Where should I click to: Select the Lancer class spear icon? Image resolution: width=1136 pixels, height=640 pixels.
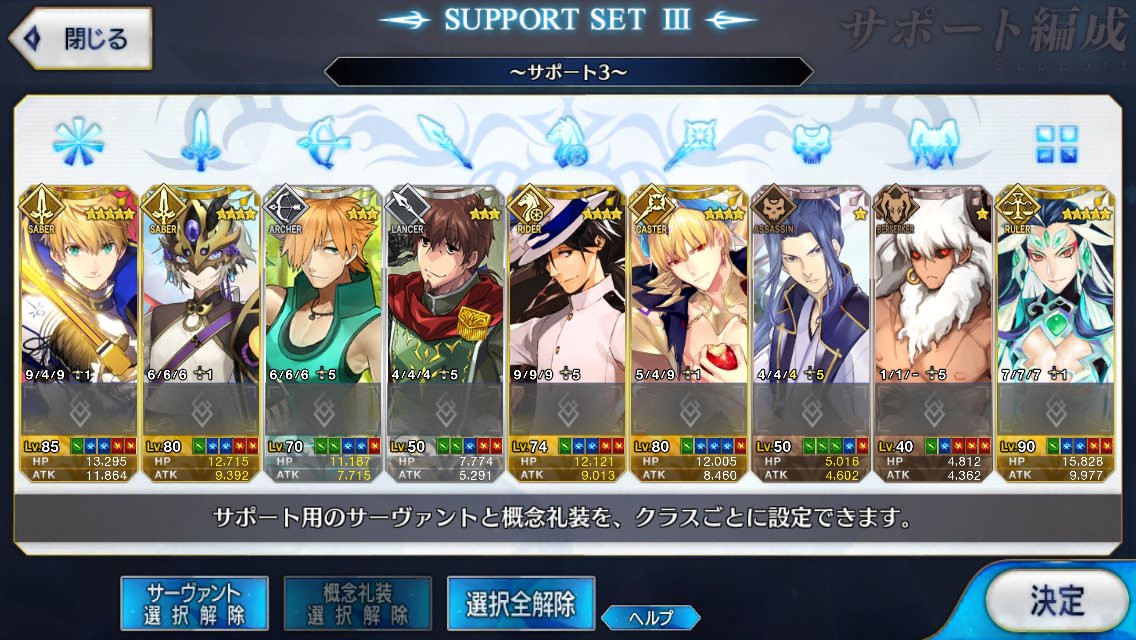[445, 141]
